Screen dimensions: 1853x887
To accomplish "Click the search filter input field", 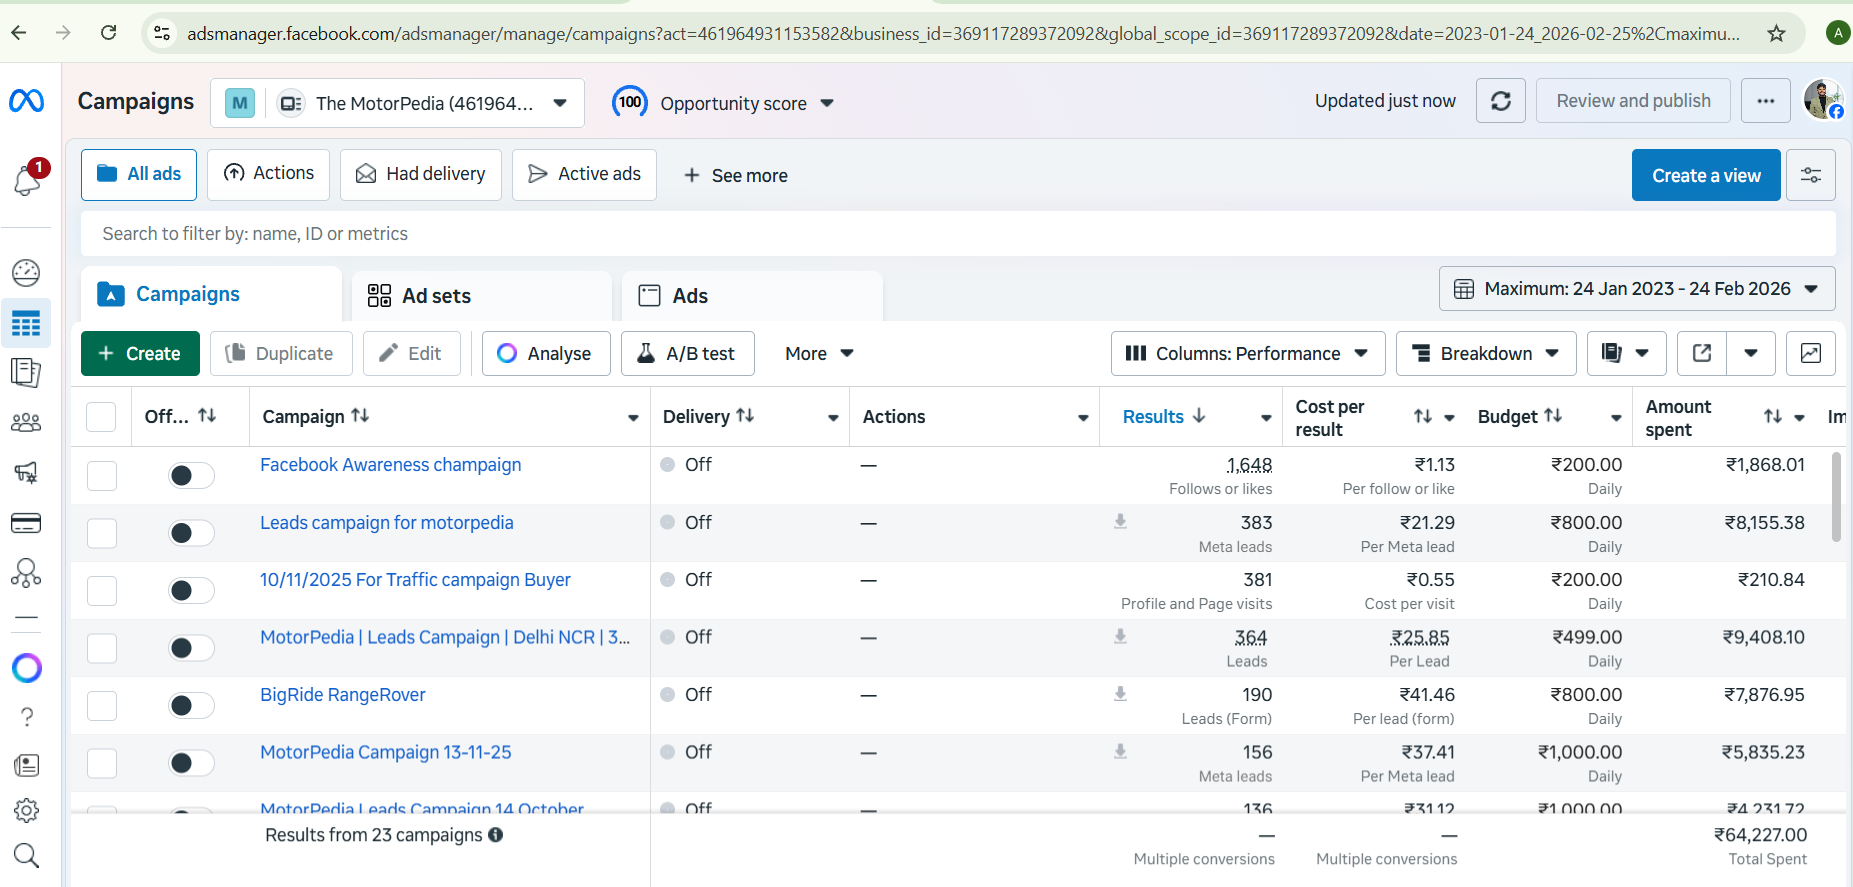I will (x=957, y=234).
